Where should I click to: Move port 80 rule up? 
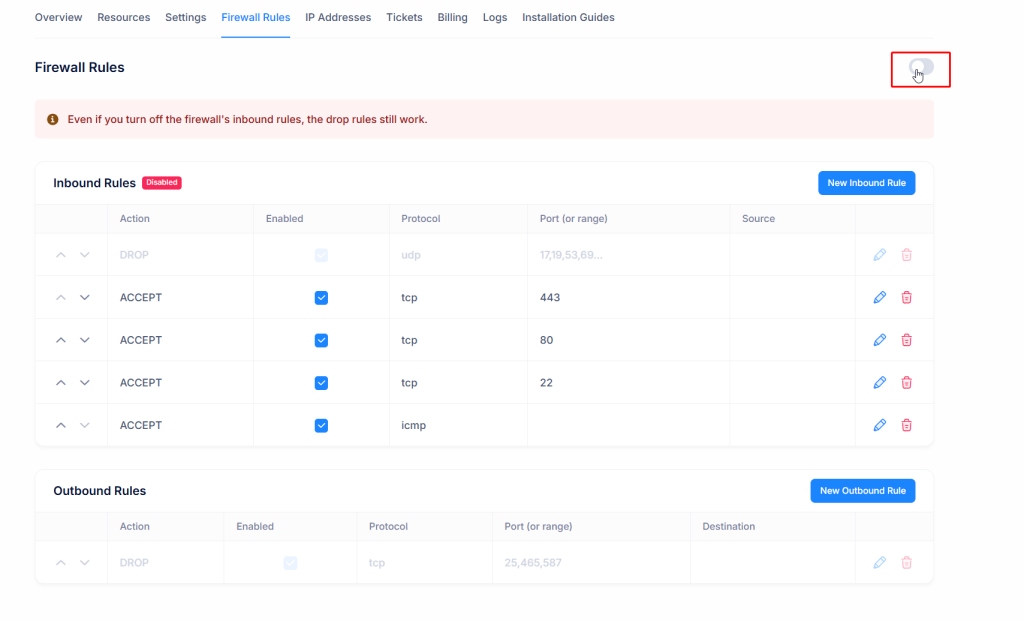[x=61, y=340]
